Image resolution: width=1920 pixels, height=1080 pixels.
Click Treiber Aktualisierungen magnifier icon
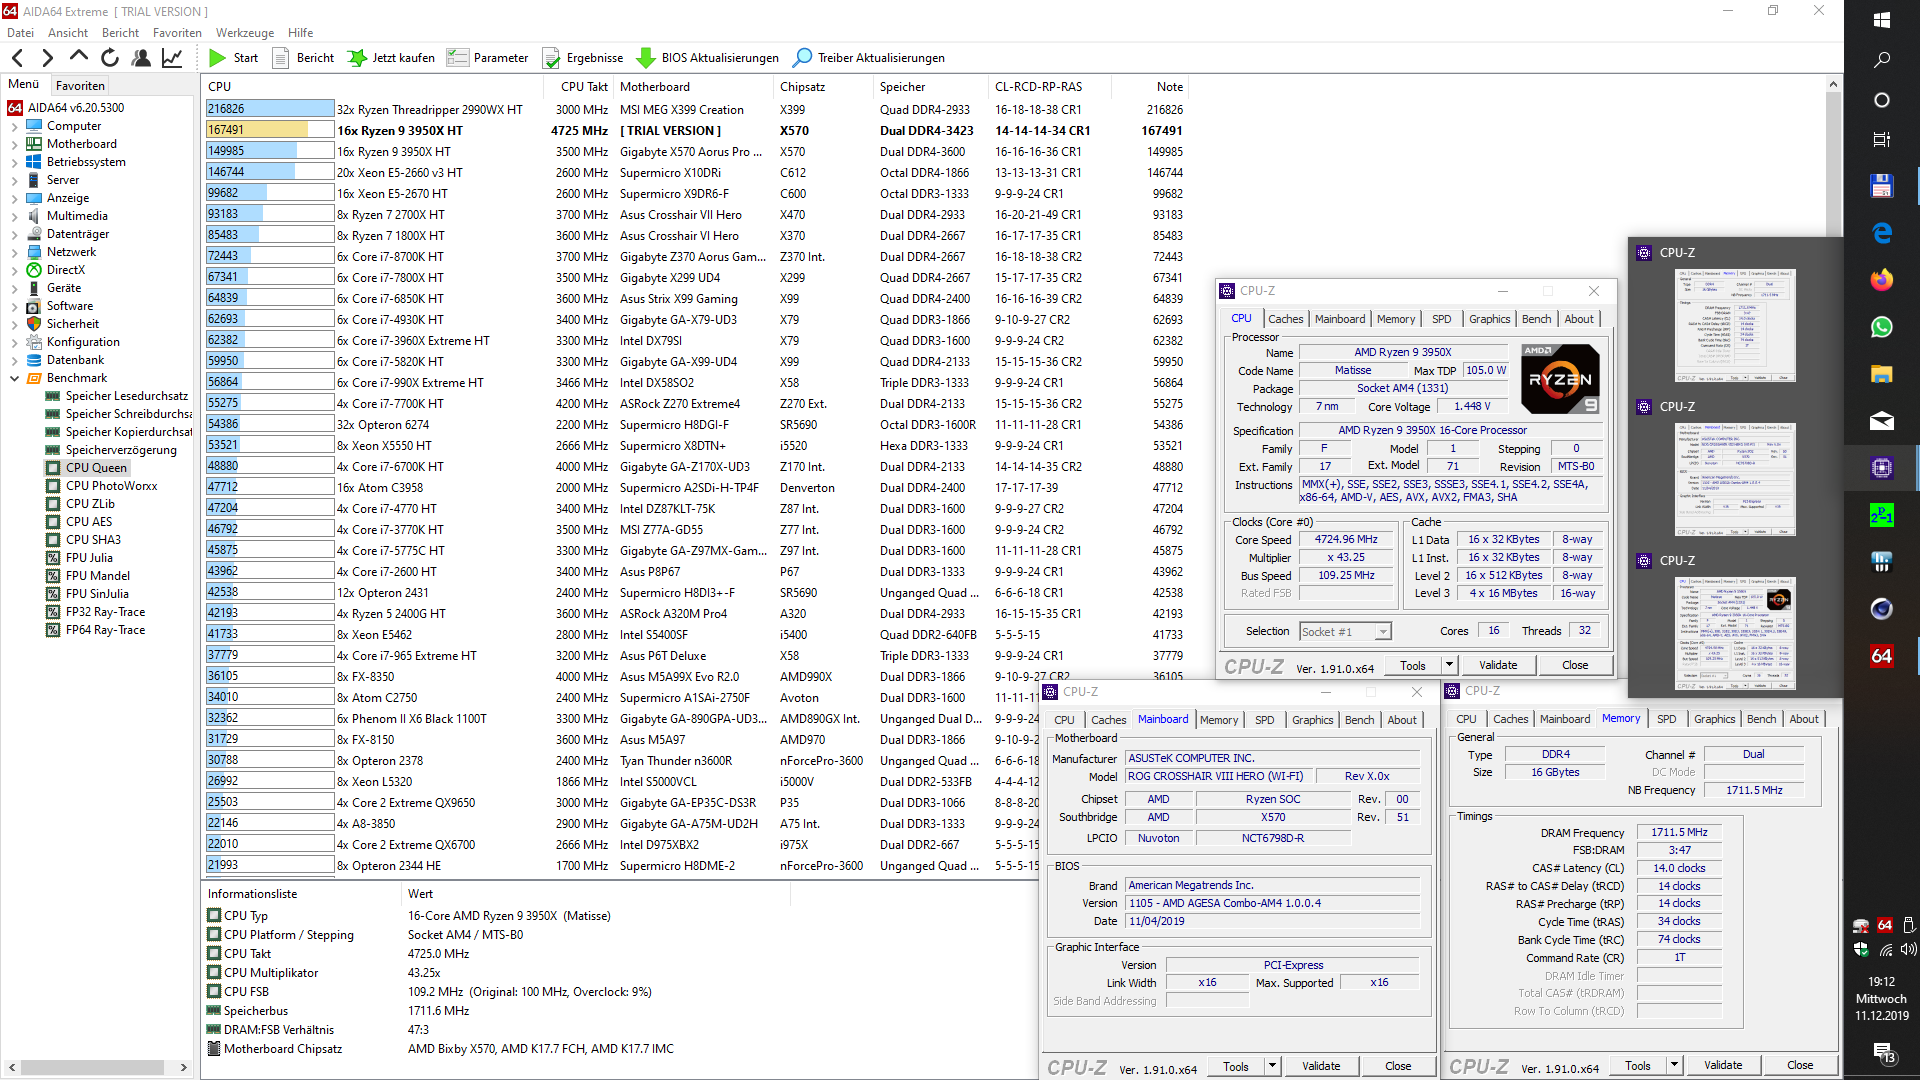802,58
